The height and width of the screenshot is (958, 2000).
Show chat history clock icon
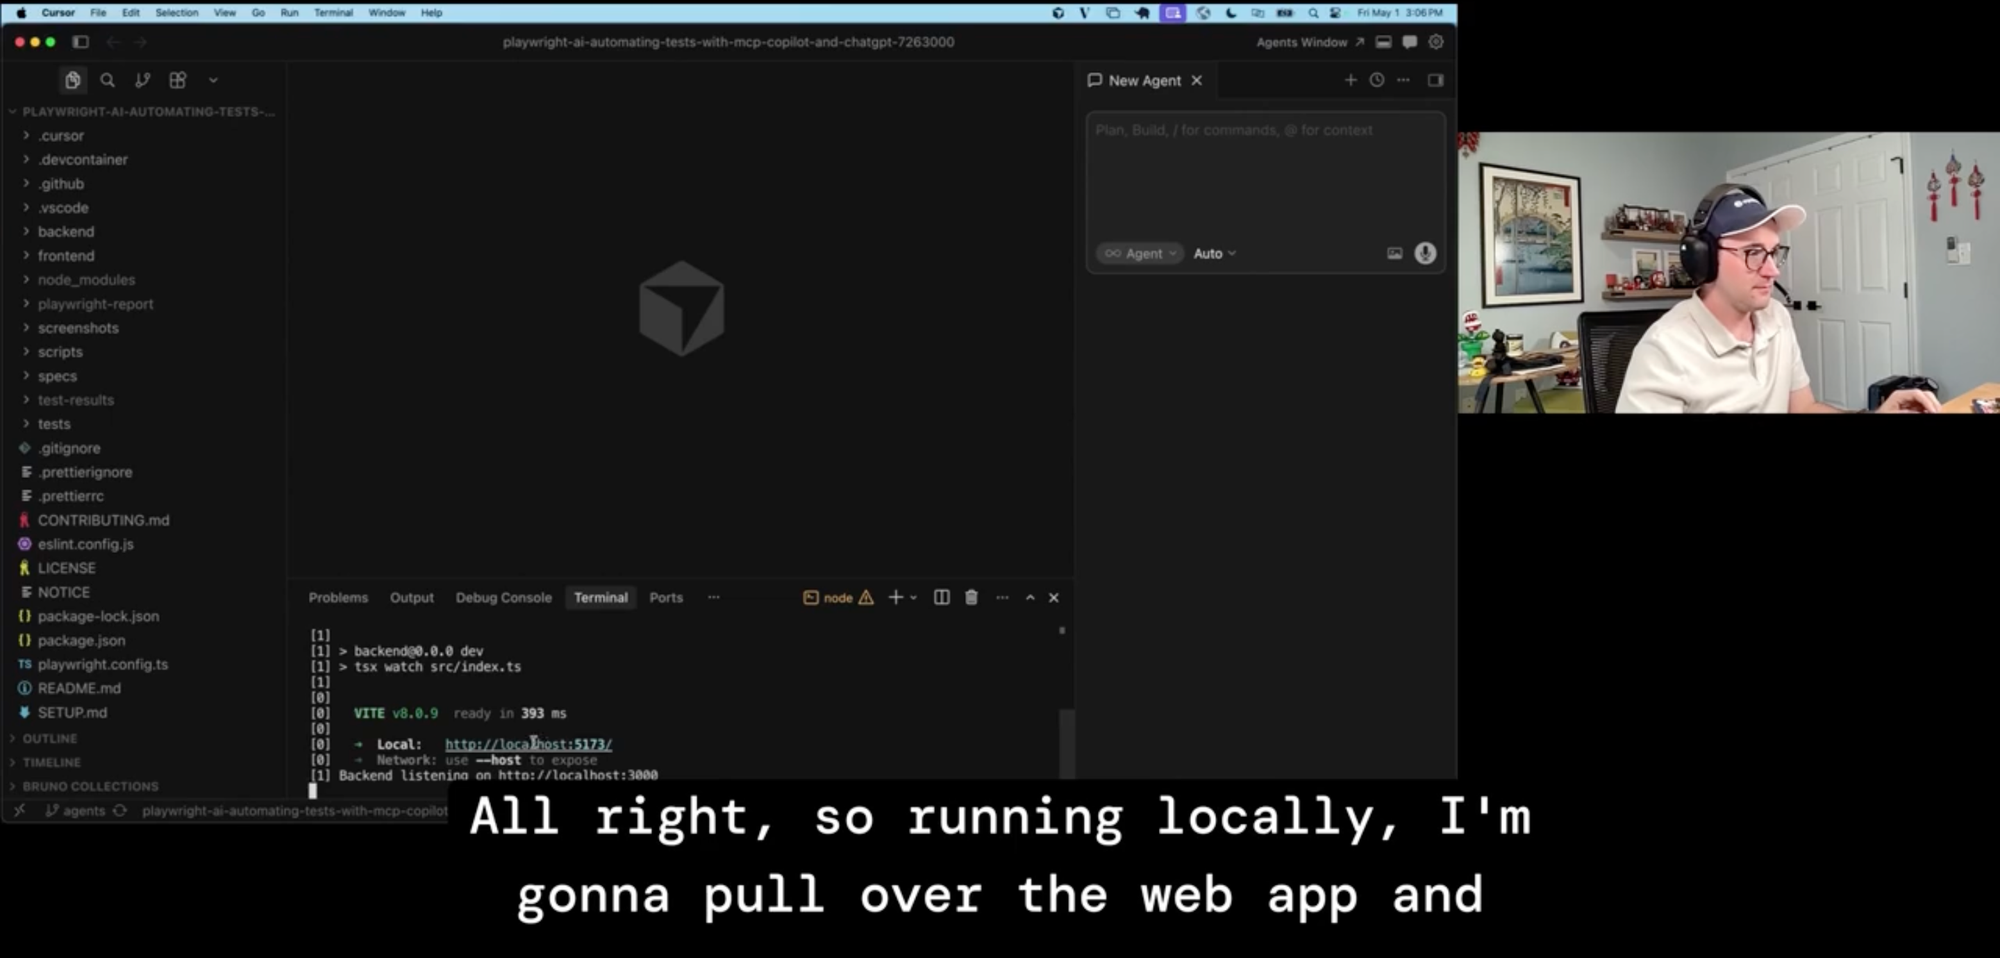coord(1377,80)
